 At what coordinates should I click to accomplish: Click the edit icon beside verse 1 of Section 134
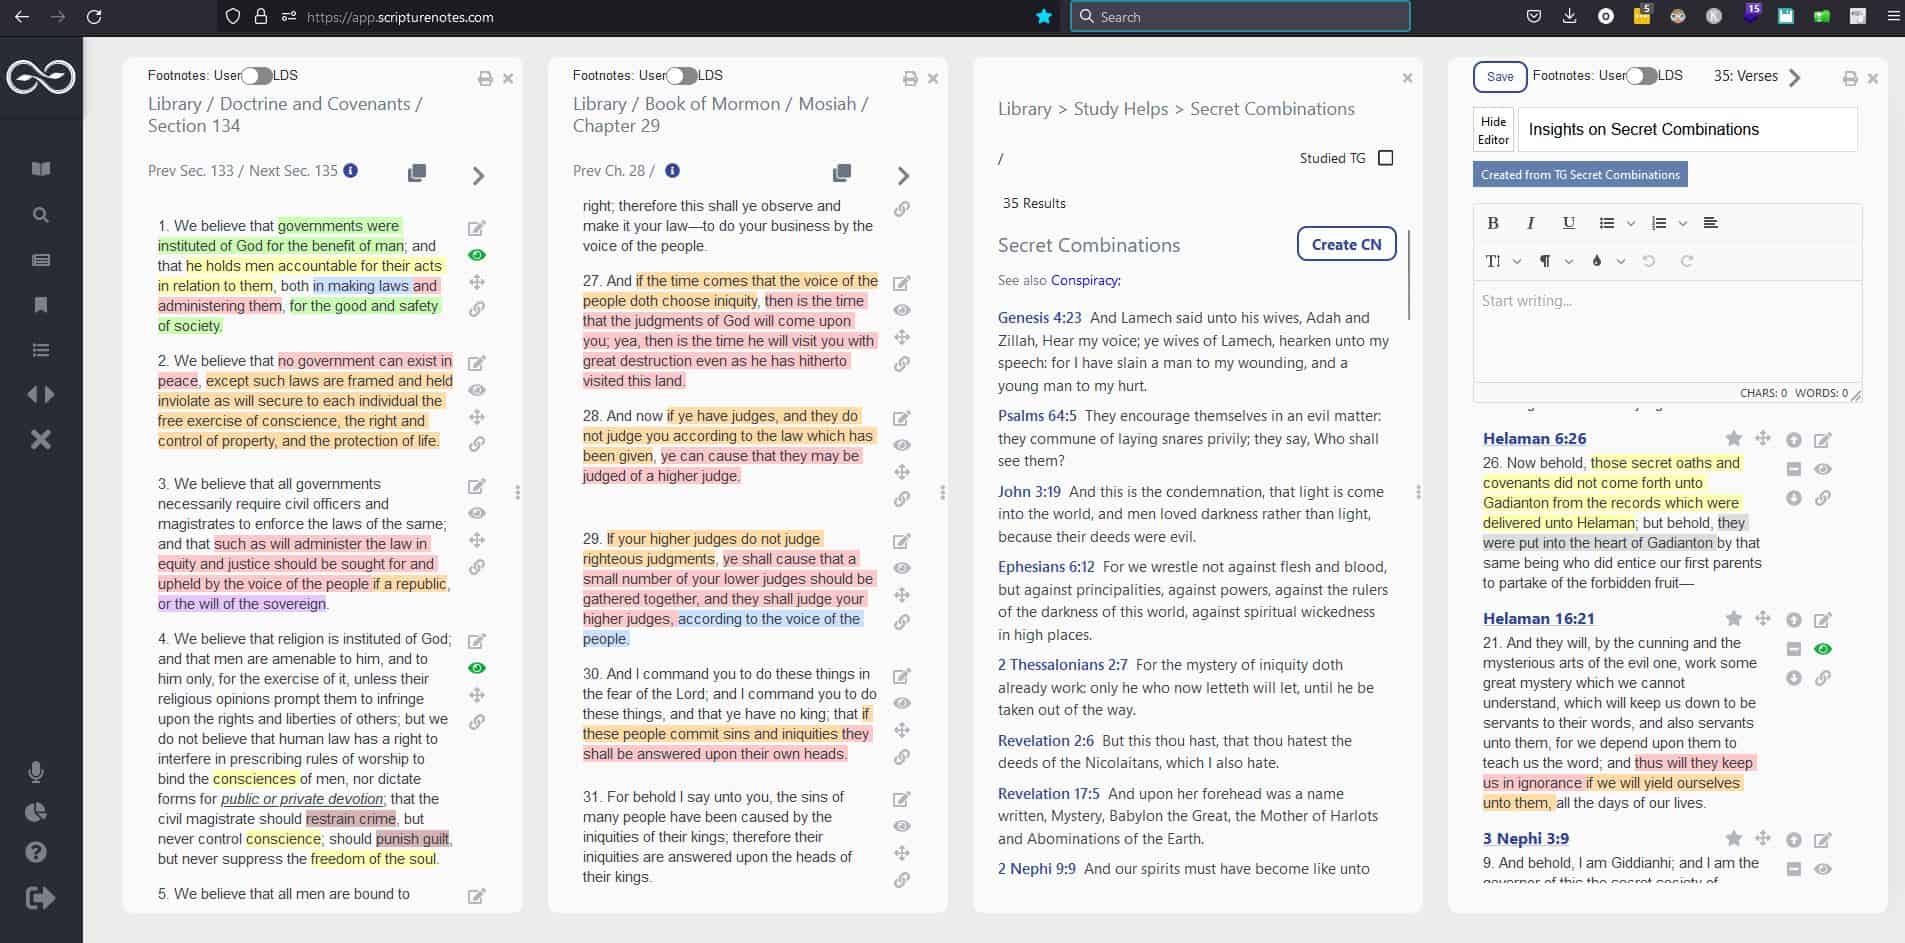(477, 228)
